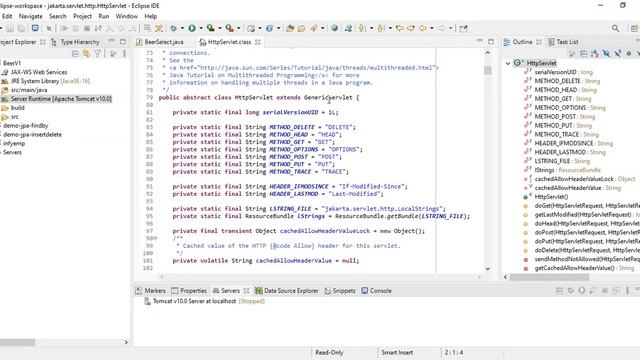Select the demo-jpa-findby project
Viewport: 640px width, 360px height.
[x=26, y=126]
